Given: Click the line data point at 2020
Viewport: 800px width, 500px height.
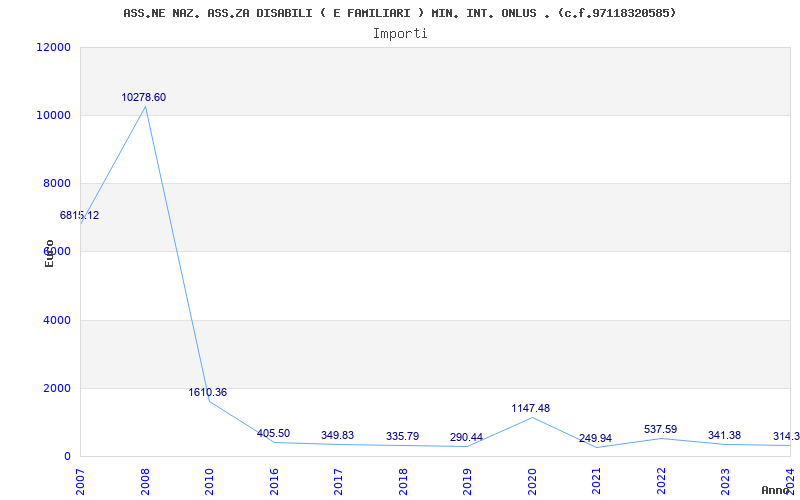Looking at the screenshot, I should tap(532, 417).
